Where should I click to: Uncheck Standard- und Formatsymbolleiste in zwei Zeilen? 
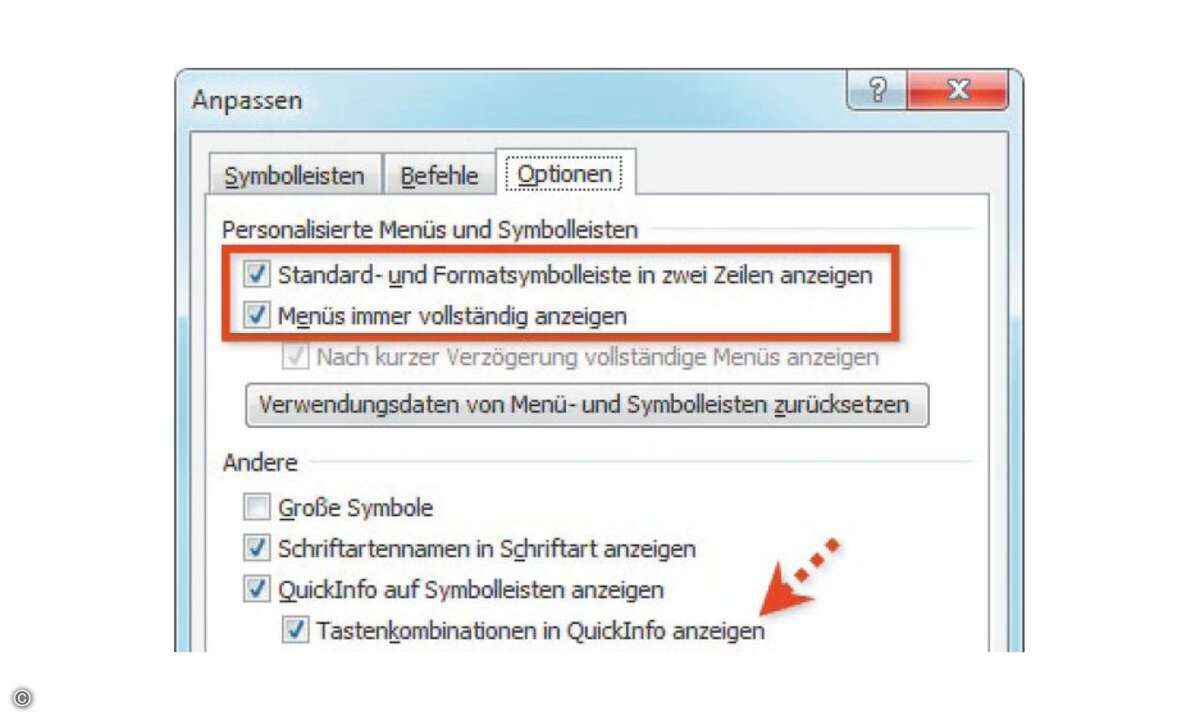258,274
